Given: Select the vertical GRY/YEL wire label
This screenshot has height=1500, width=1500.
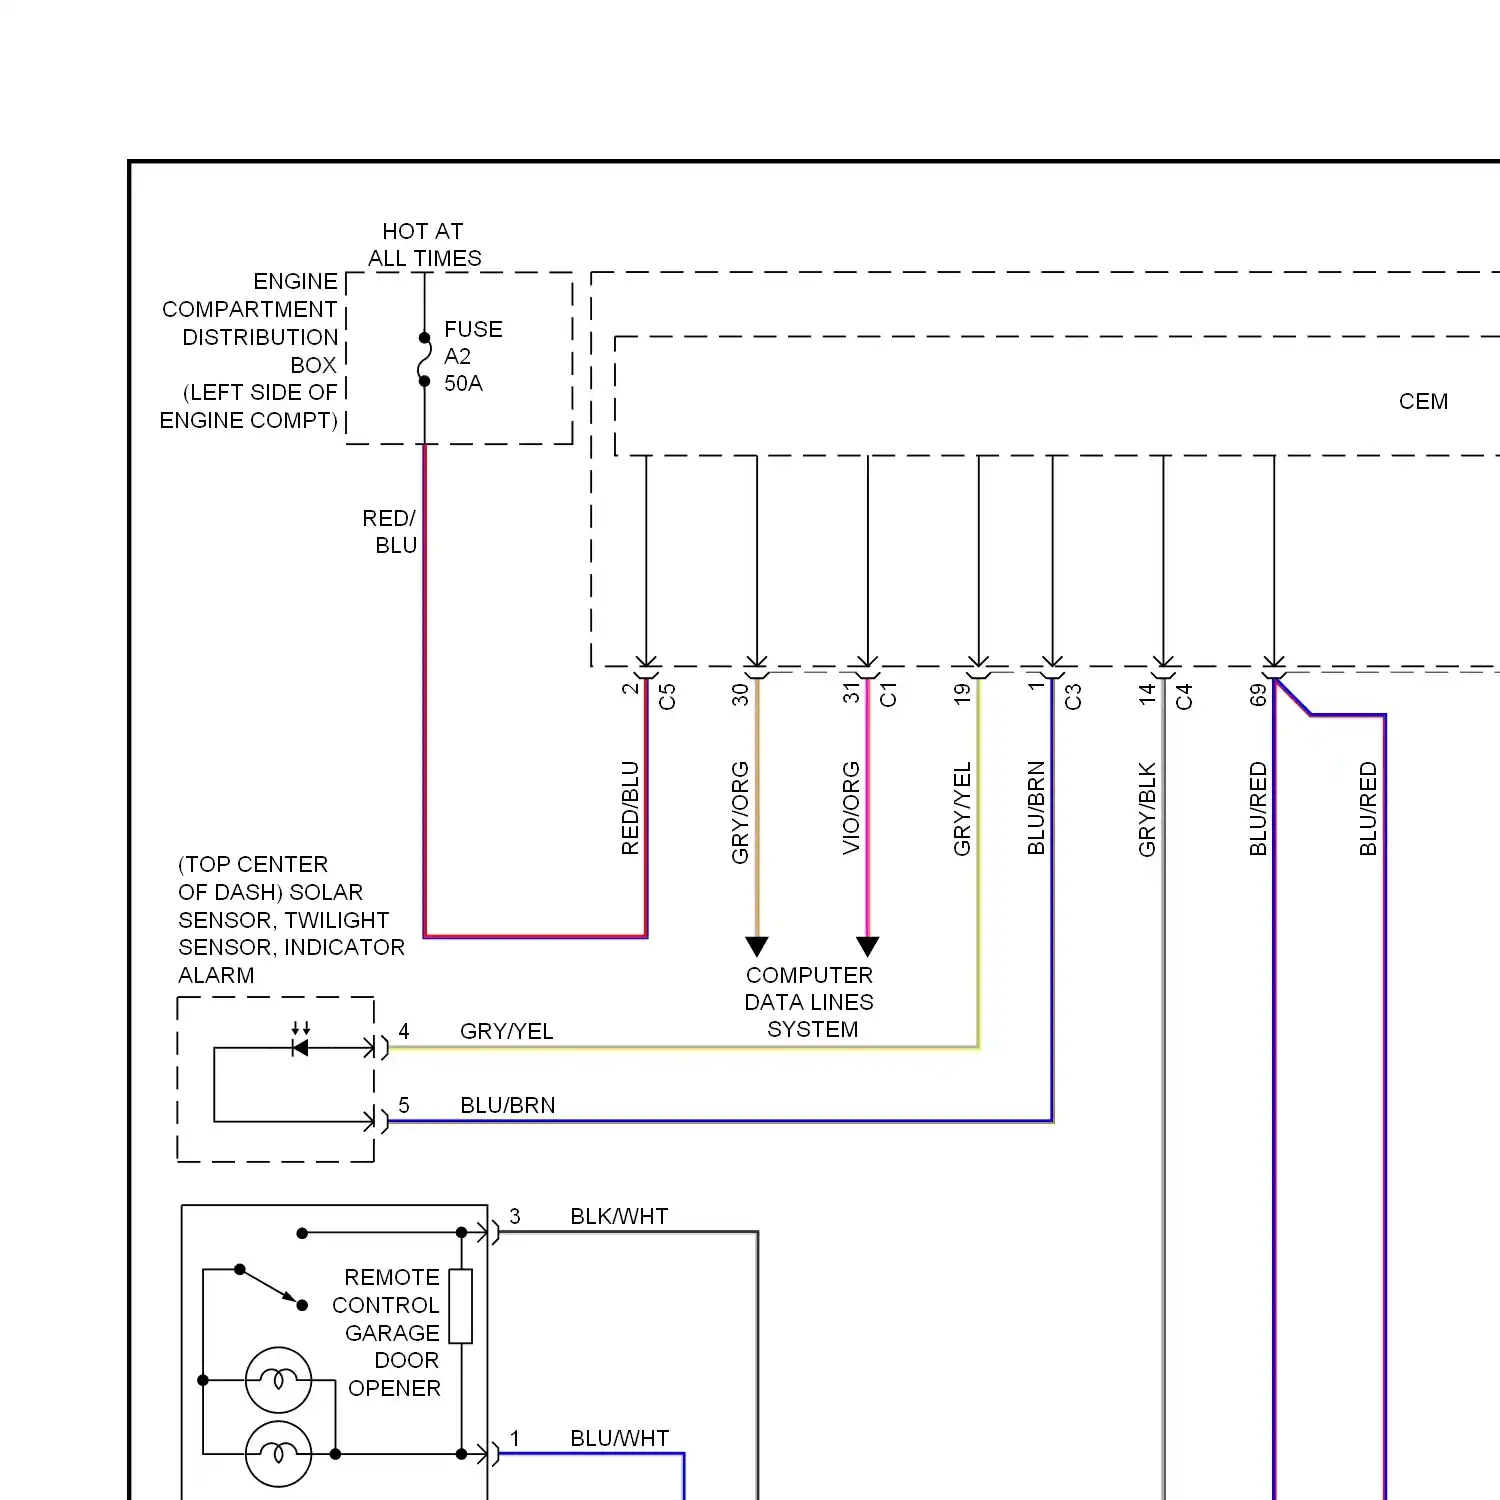Looking at the screenshot, I should (962, 809).
